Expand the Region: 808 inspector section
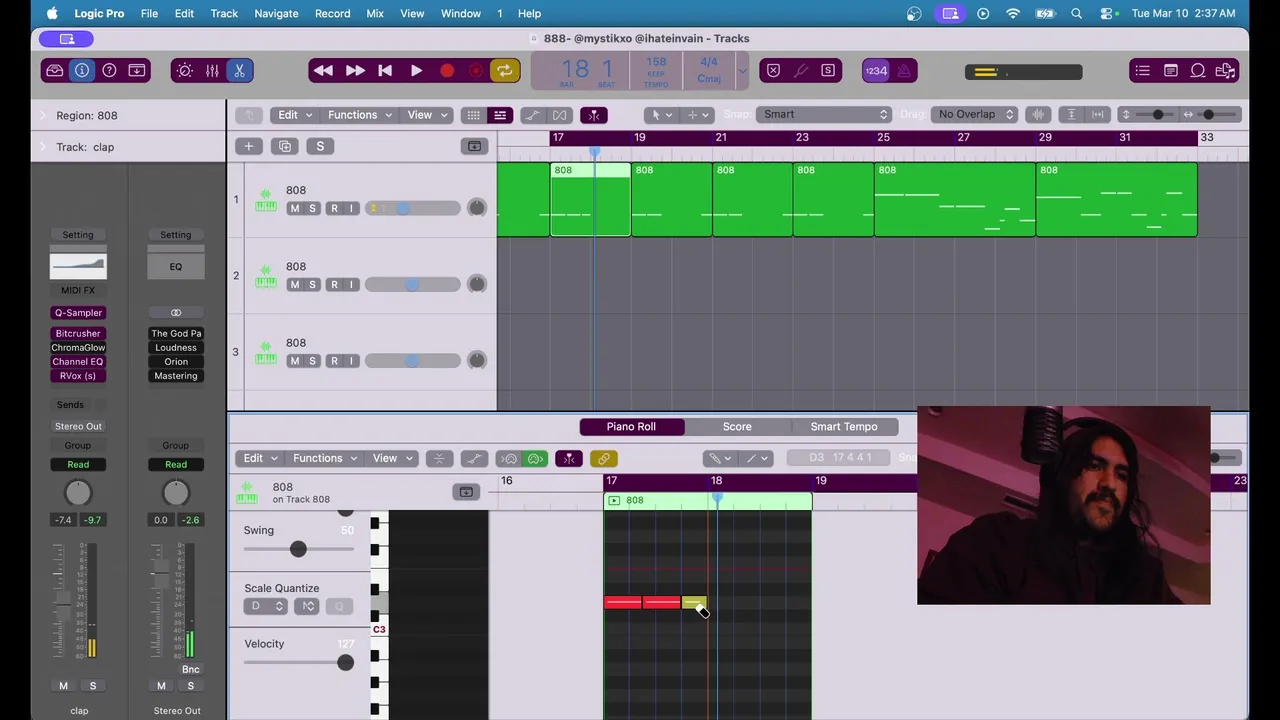Image resolution: width=1280 pixels, height=720 pixels. point(42,115)
